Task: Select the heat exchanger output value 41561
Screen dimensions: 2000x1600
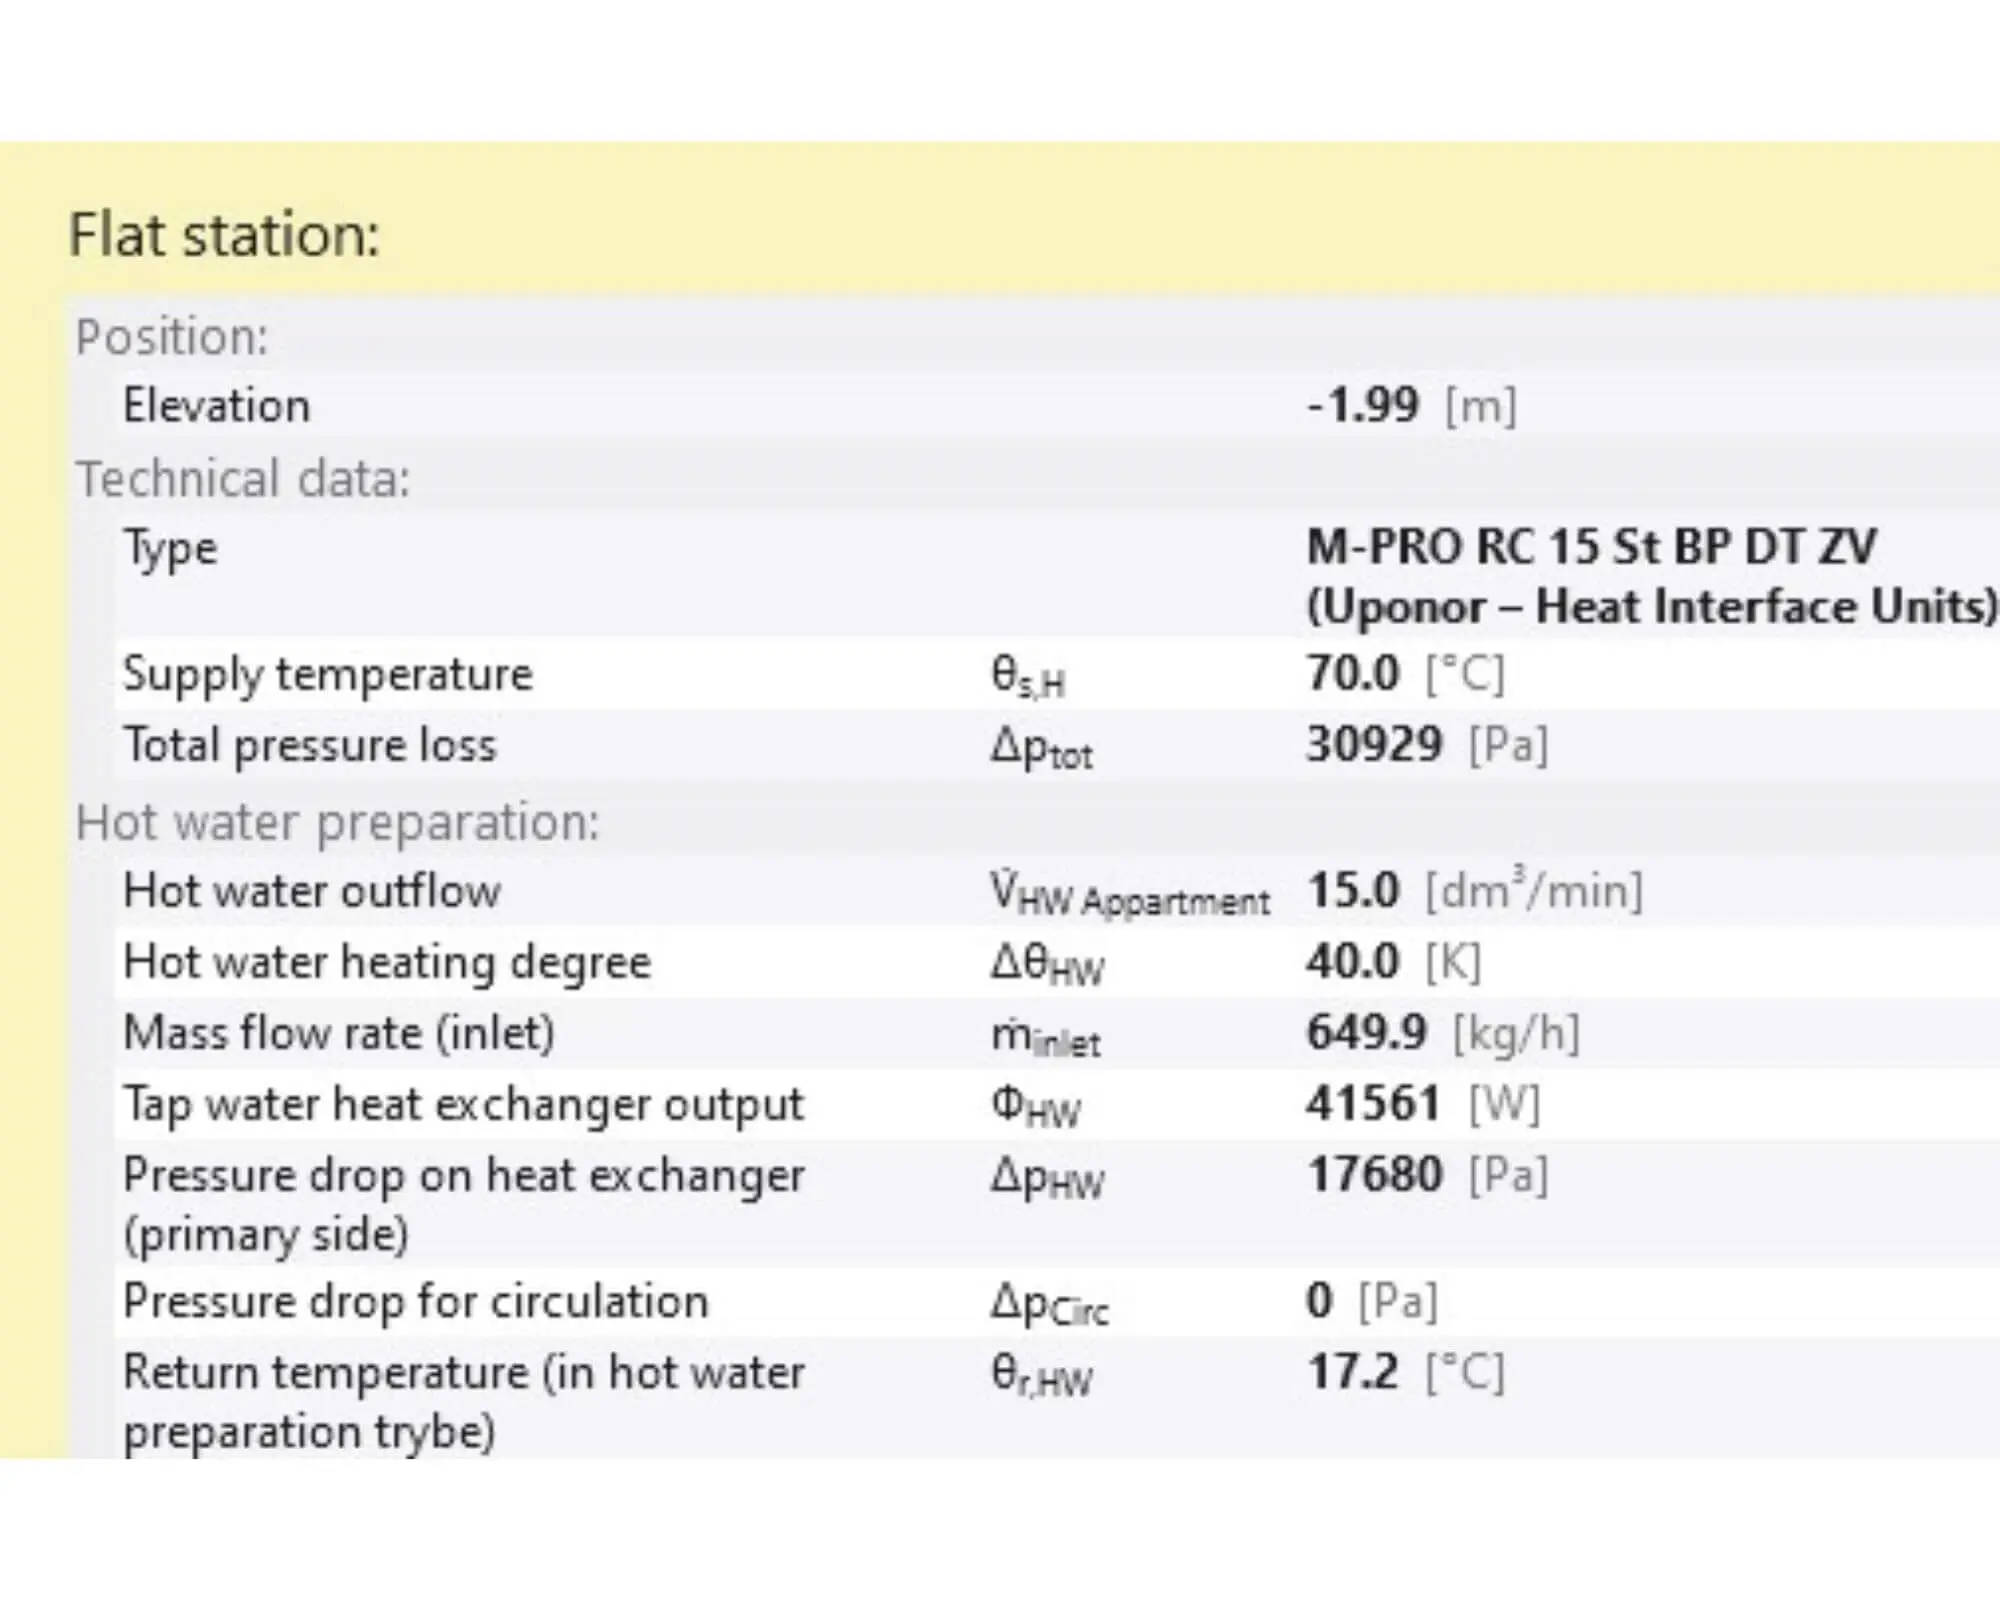Action: tap(1373, 1104)
